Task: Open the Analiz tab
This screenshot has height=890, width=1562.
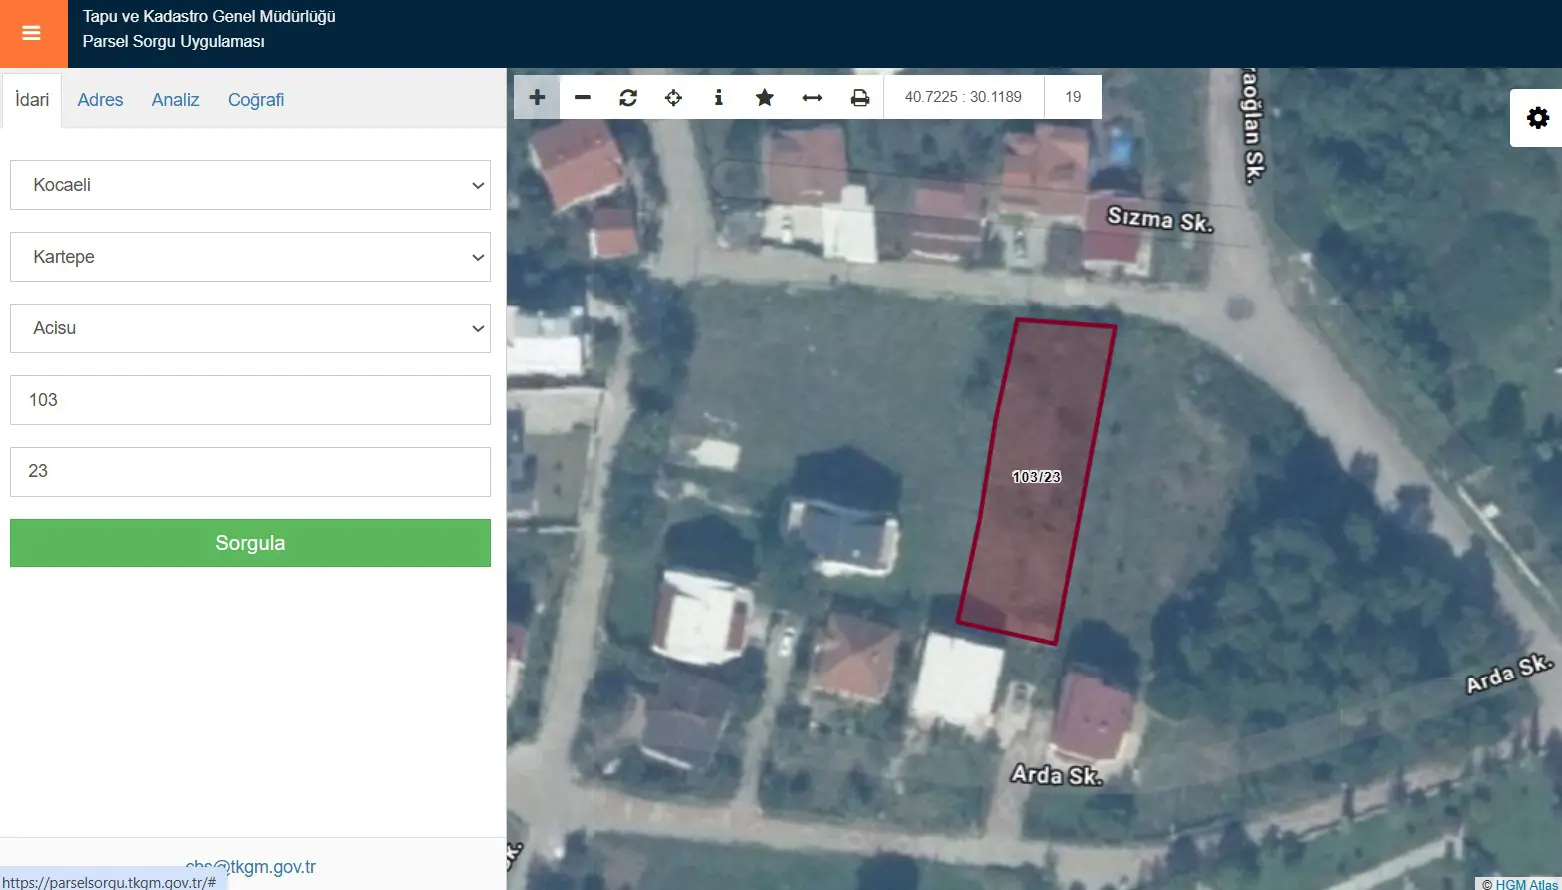Action: click(175, 100)
